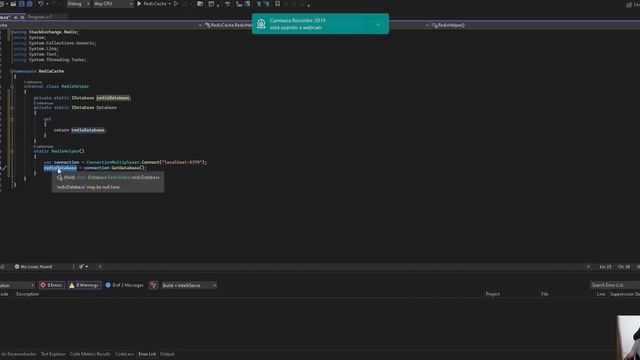Screen dimensions: 640x360
Task: Close the active RedisHelper editor tab
Action: point(22,17)
